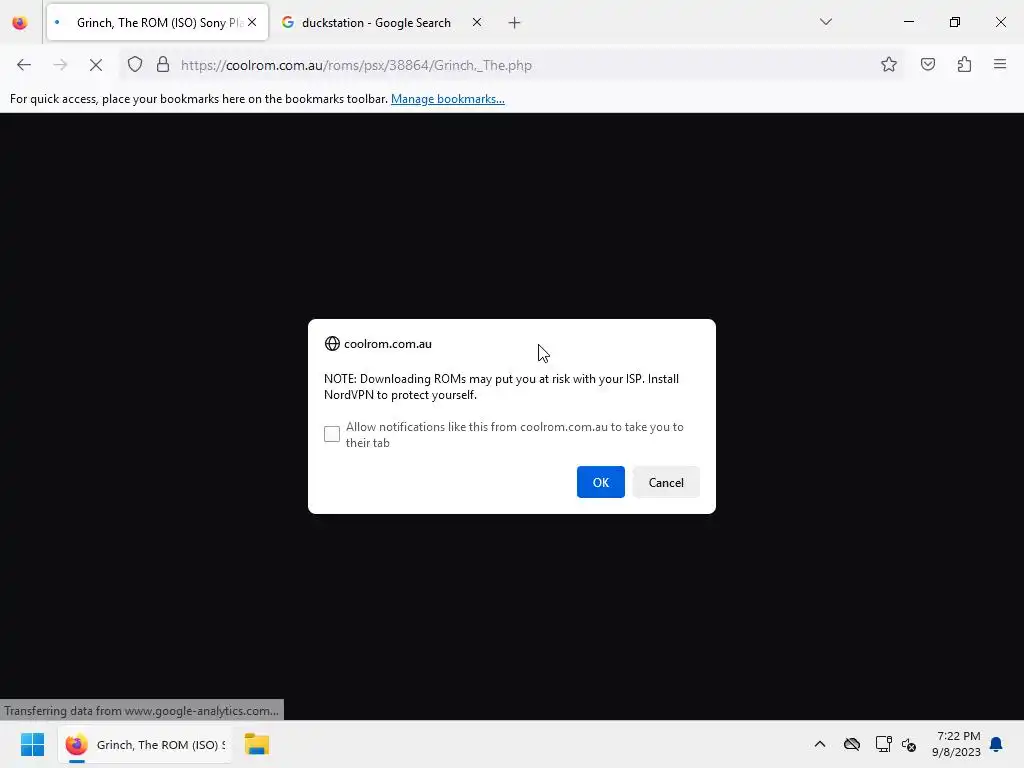View site security via the padlock icon
Screen dimensions: 1024x768
point(163,65)
